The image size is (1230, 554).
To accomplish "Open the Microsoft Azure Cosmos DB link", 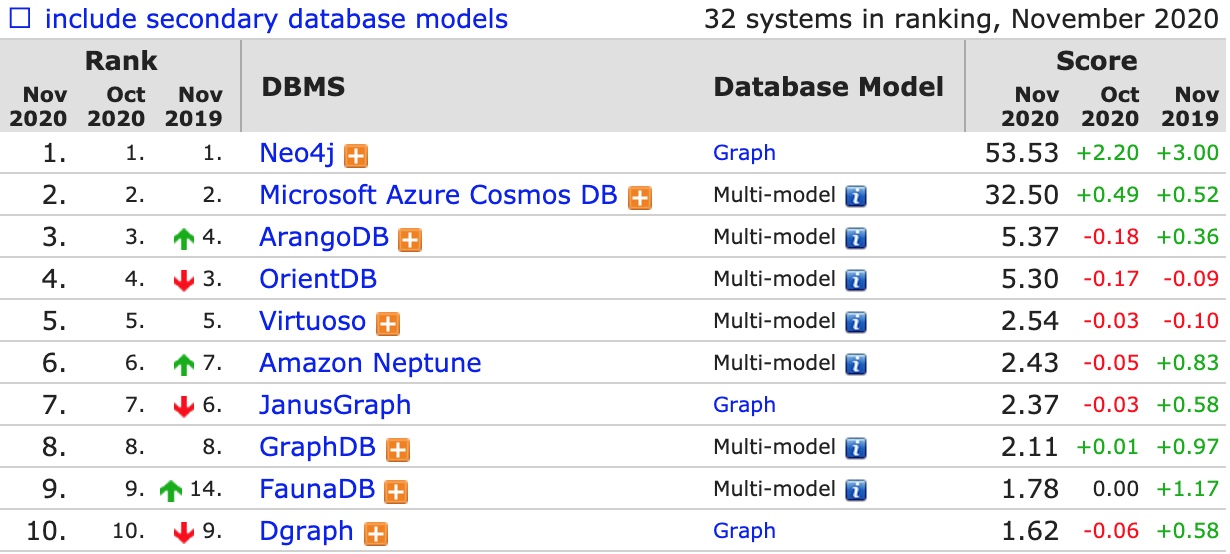I will [438, 195].
